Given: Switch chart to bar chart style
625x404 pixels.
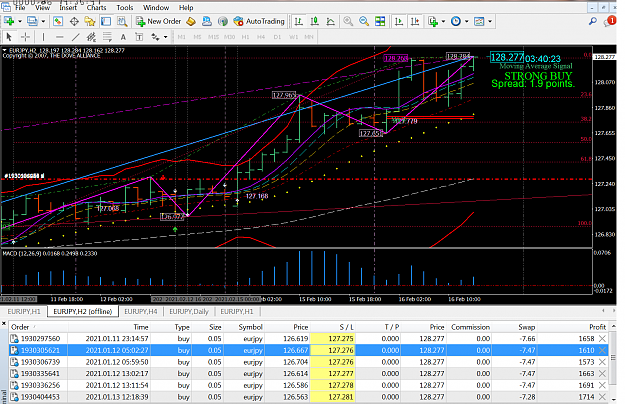Looking at the screenshot, I should 298,21.
